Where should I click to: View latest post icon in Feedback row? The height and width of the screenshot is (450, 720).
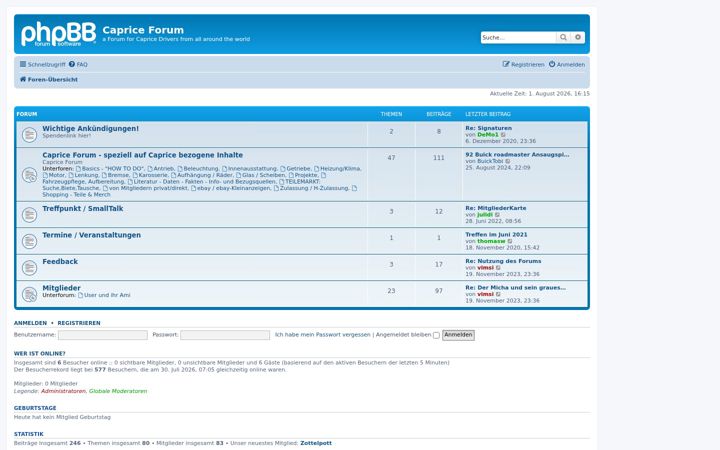point(498,268)
